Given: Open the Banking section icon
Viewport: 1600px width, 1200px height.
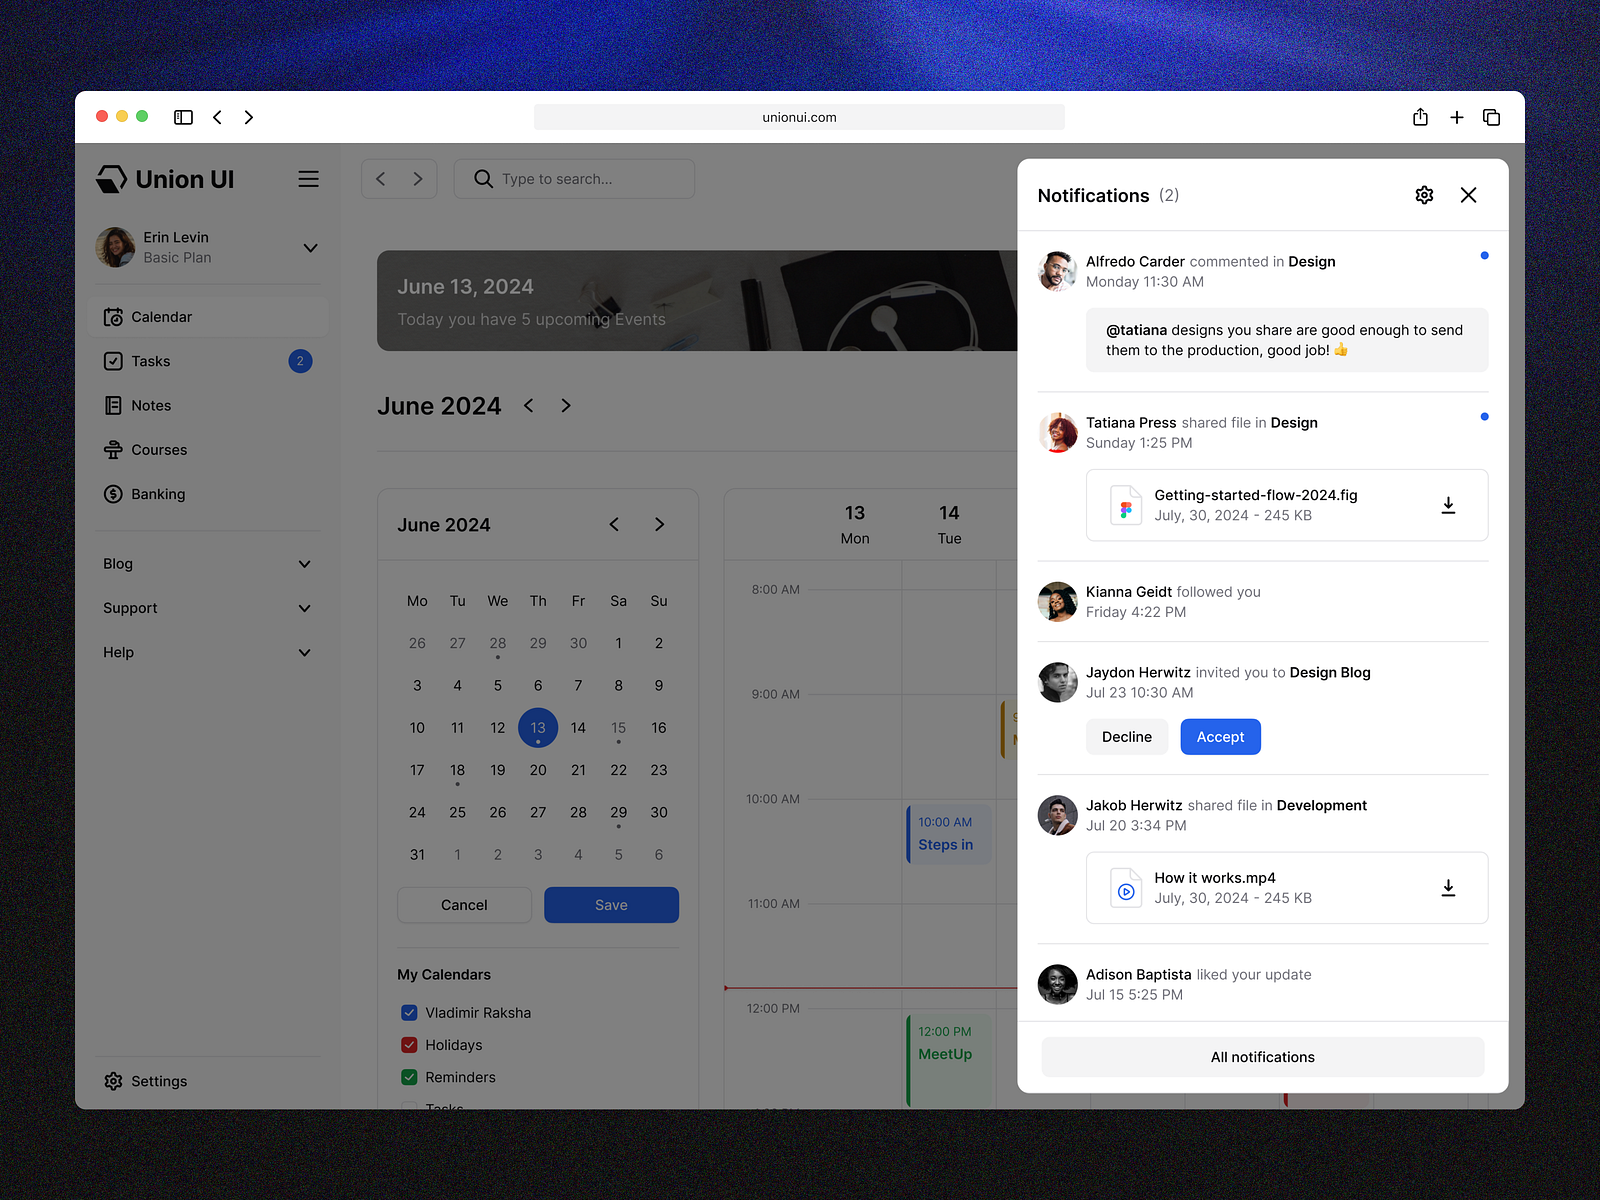Looking at the screenshot, I should pyautogui.click(x=114, y=493).
